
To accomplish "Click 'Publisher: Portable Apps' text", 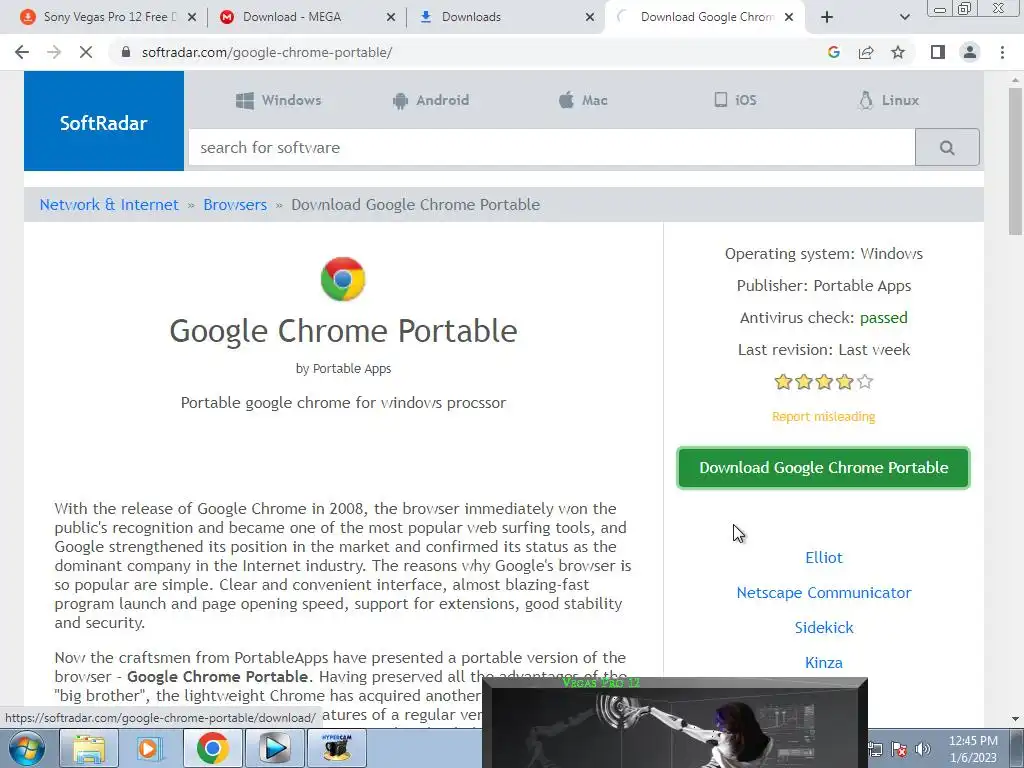I will [824, 285].
